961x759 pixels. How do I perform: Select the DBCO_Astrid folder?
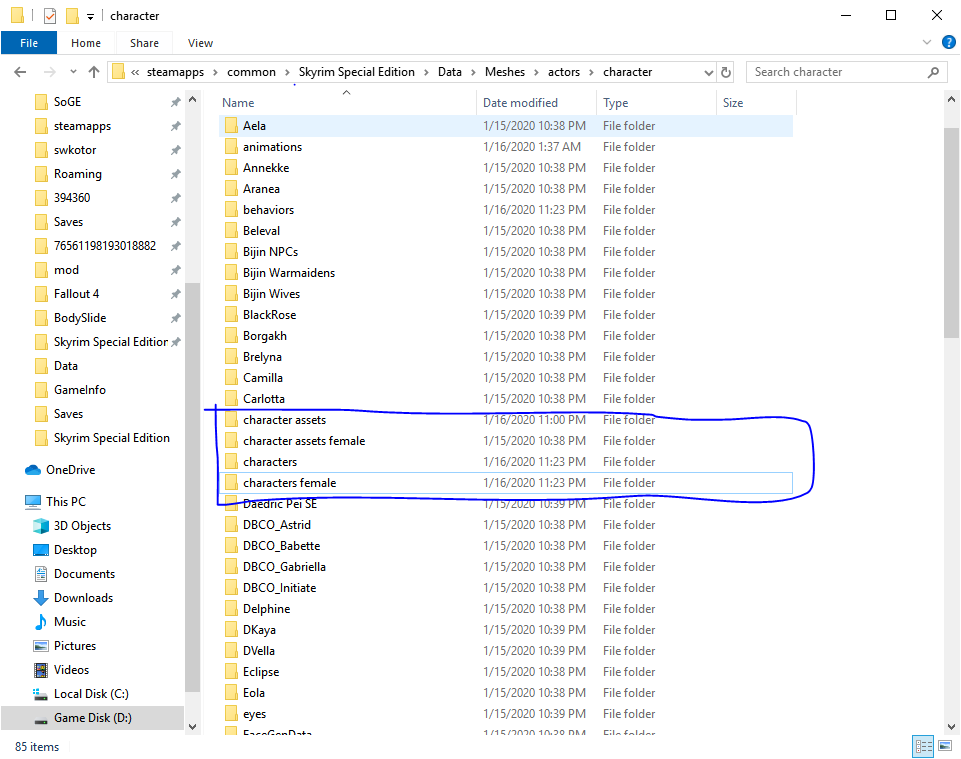[506, 525]
